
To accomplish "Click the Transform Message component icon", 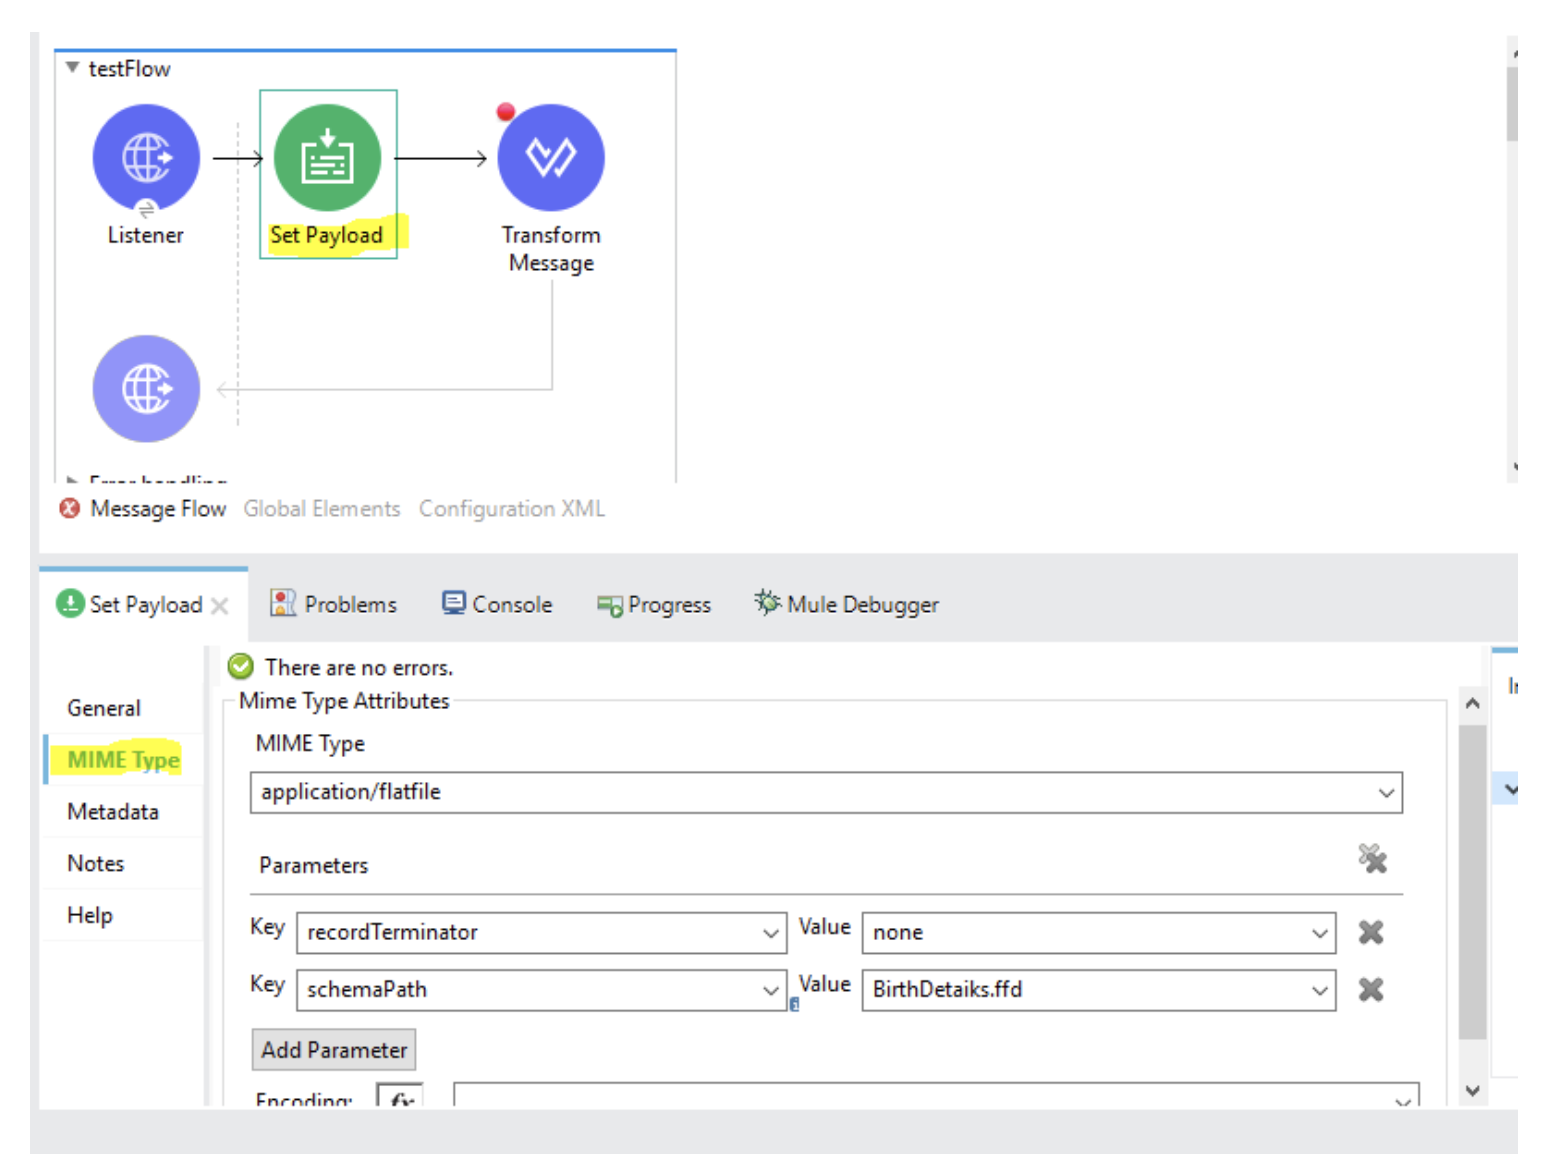I will coord(550,158).
